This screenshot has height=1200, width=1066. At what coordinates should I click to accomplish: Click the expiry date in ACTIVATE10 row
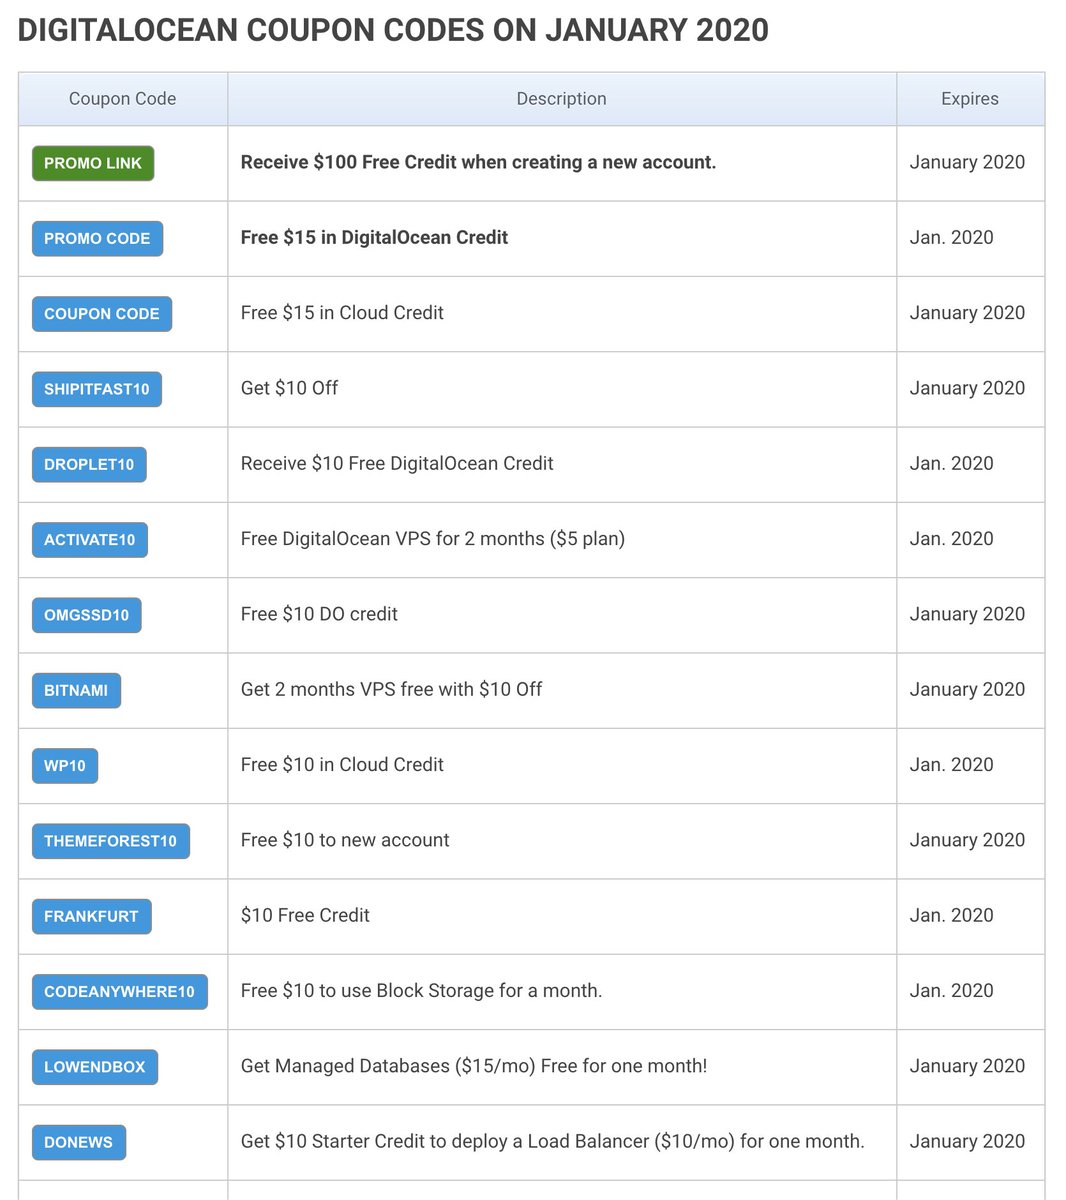[951, 538]
